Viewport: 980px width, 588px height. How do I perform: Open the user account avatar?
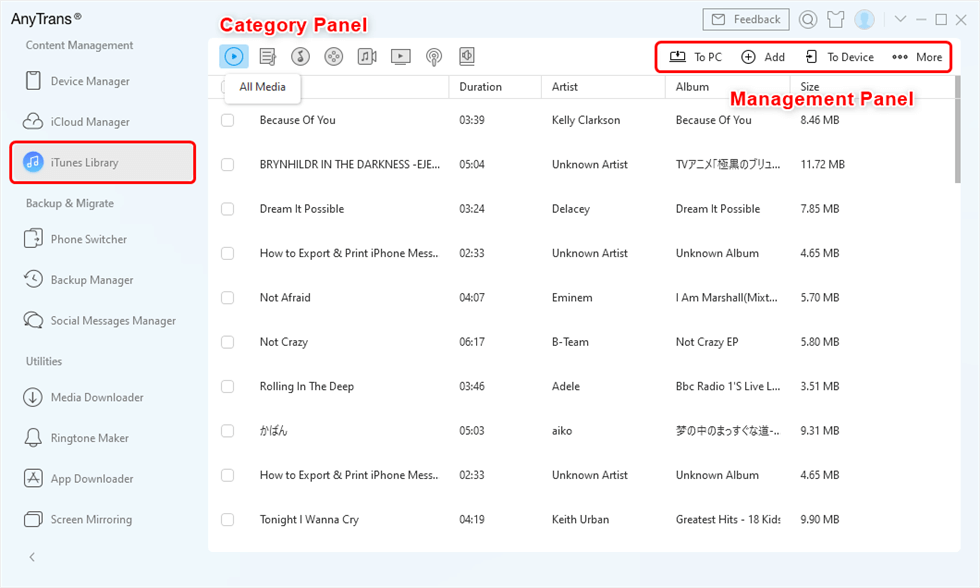coord(864,20)
